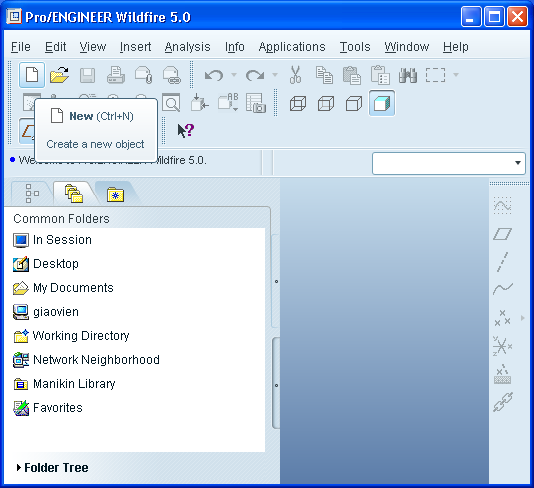Click the datum curve tool icon

[x=502, y=289]
